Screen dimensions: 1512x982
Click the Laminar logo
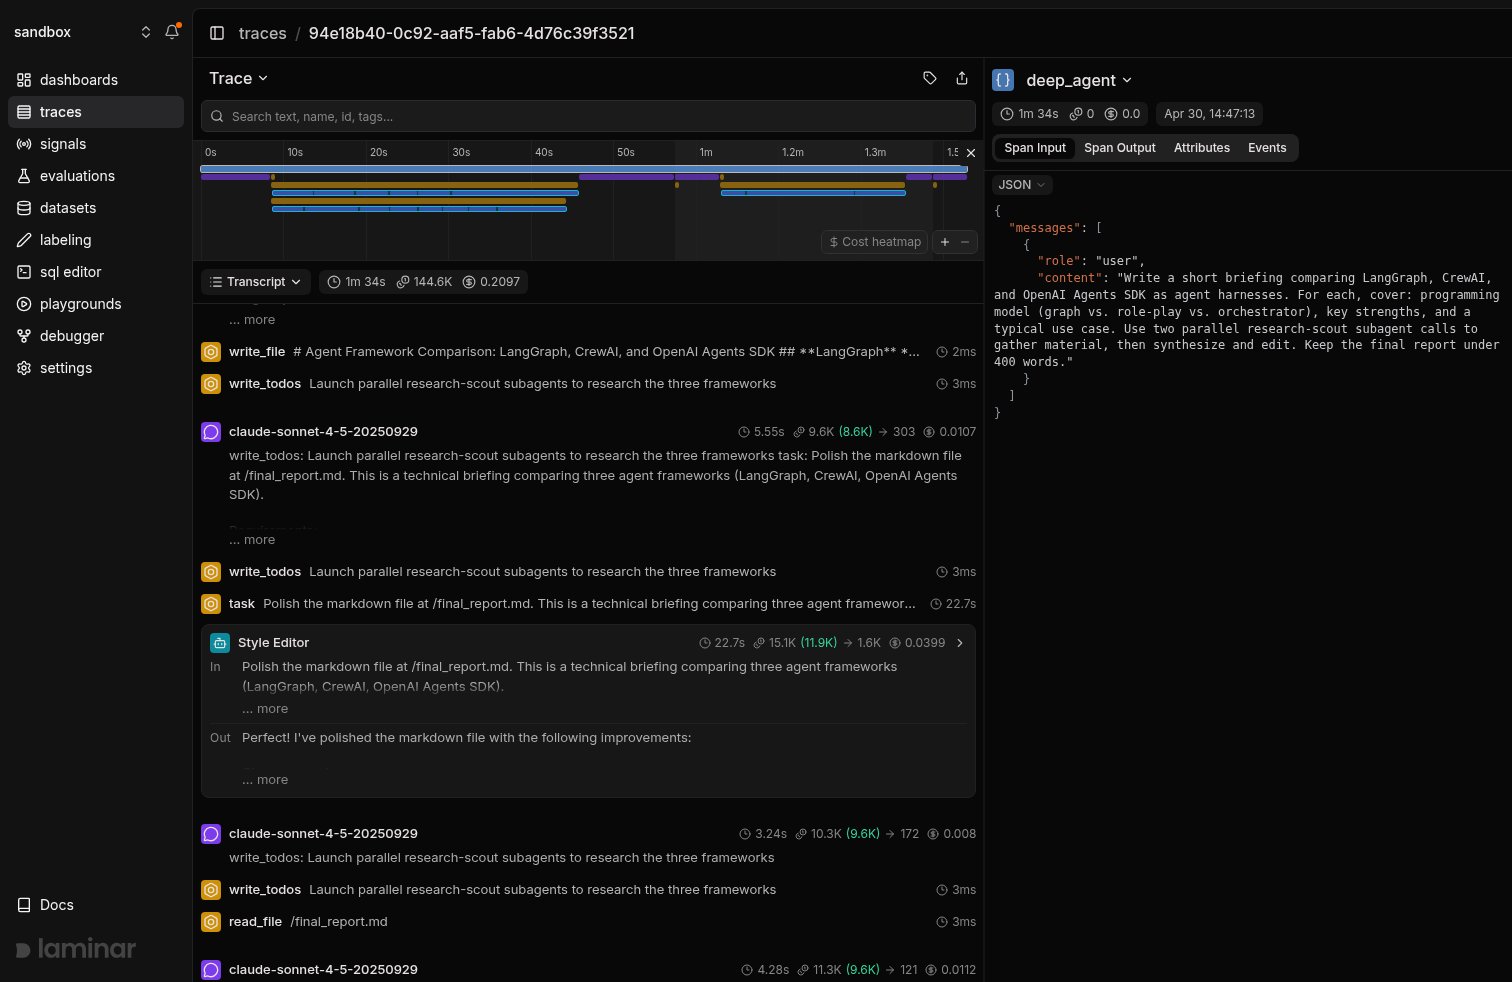(x=76, y=949)
